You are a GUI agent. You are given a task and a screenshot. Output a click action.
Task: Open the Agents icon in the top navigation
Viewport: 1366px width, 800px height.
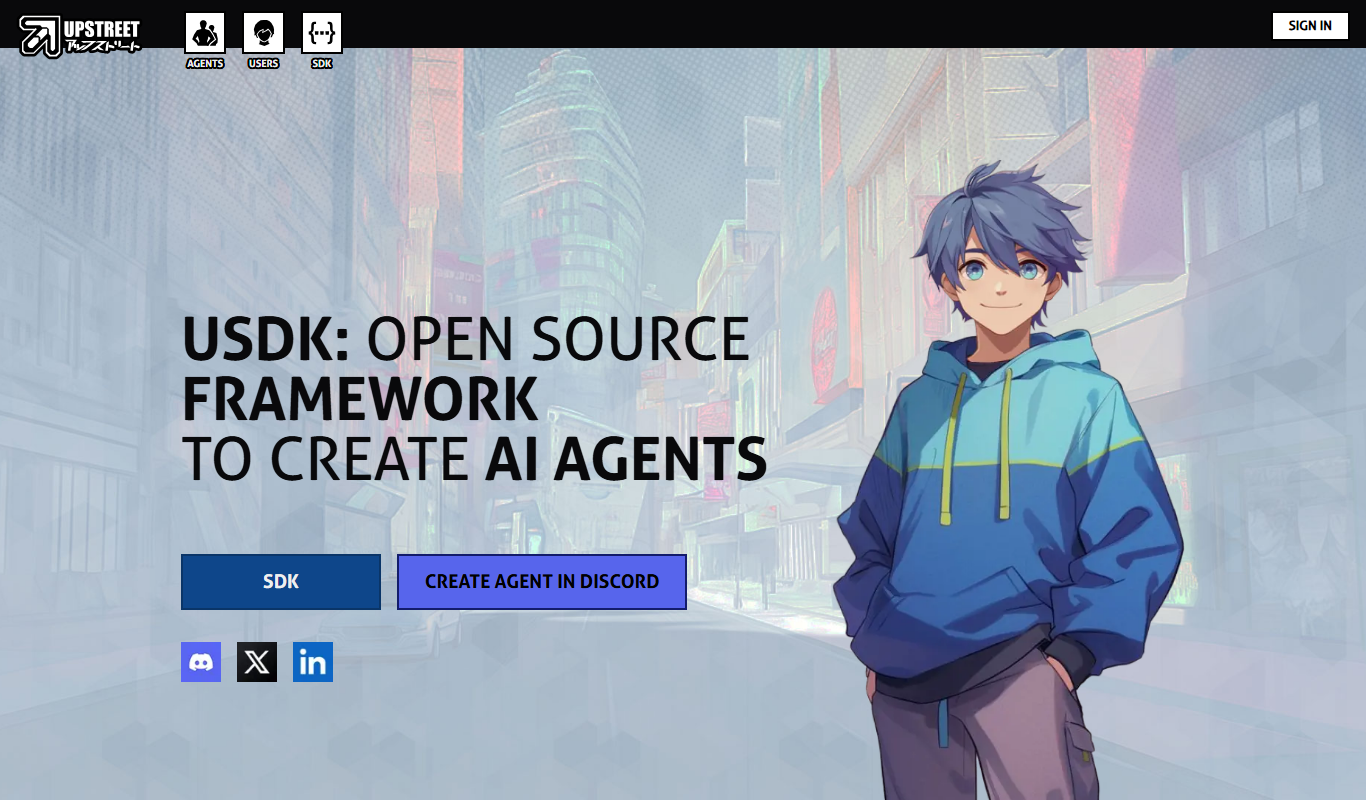205,33
